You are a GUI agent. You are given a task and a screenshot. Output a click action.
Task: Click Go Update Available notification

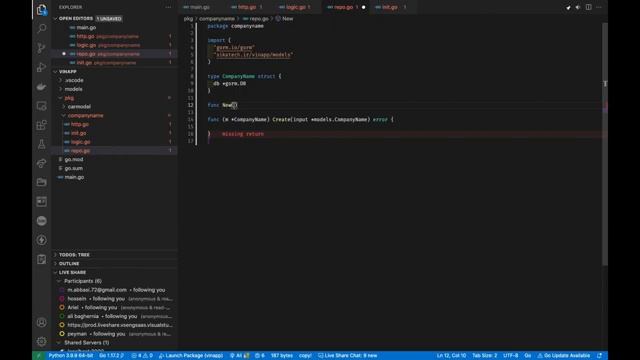pyautogui.click(x=564, y=356)
